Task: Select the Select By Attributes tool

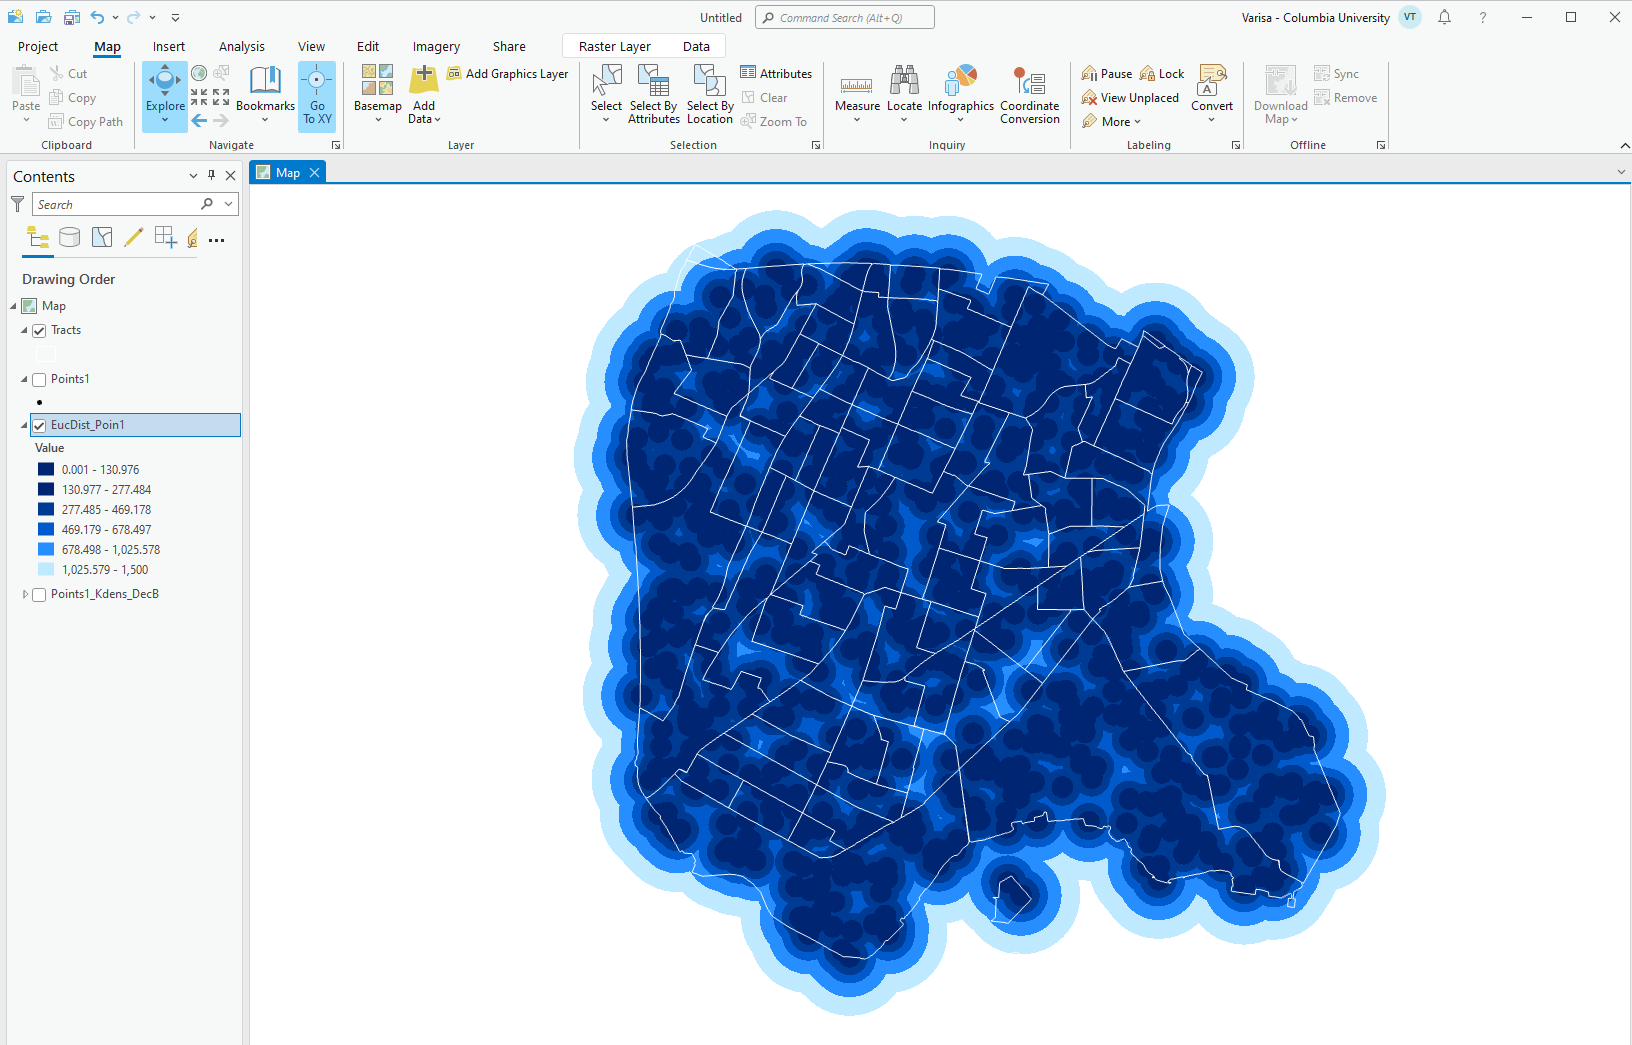Action: tap(653, 95)
